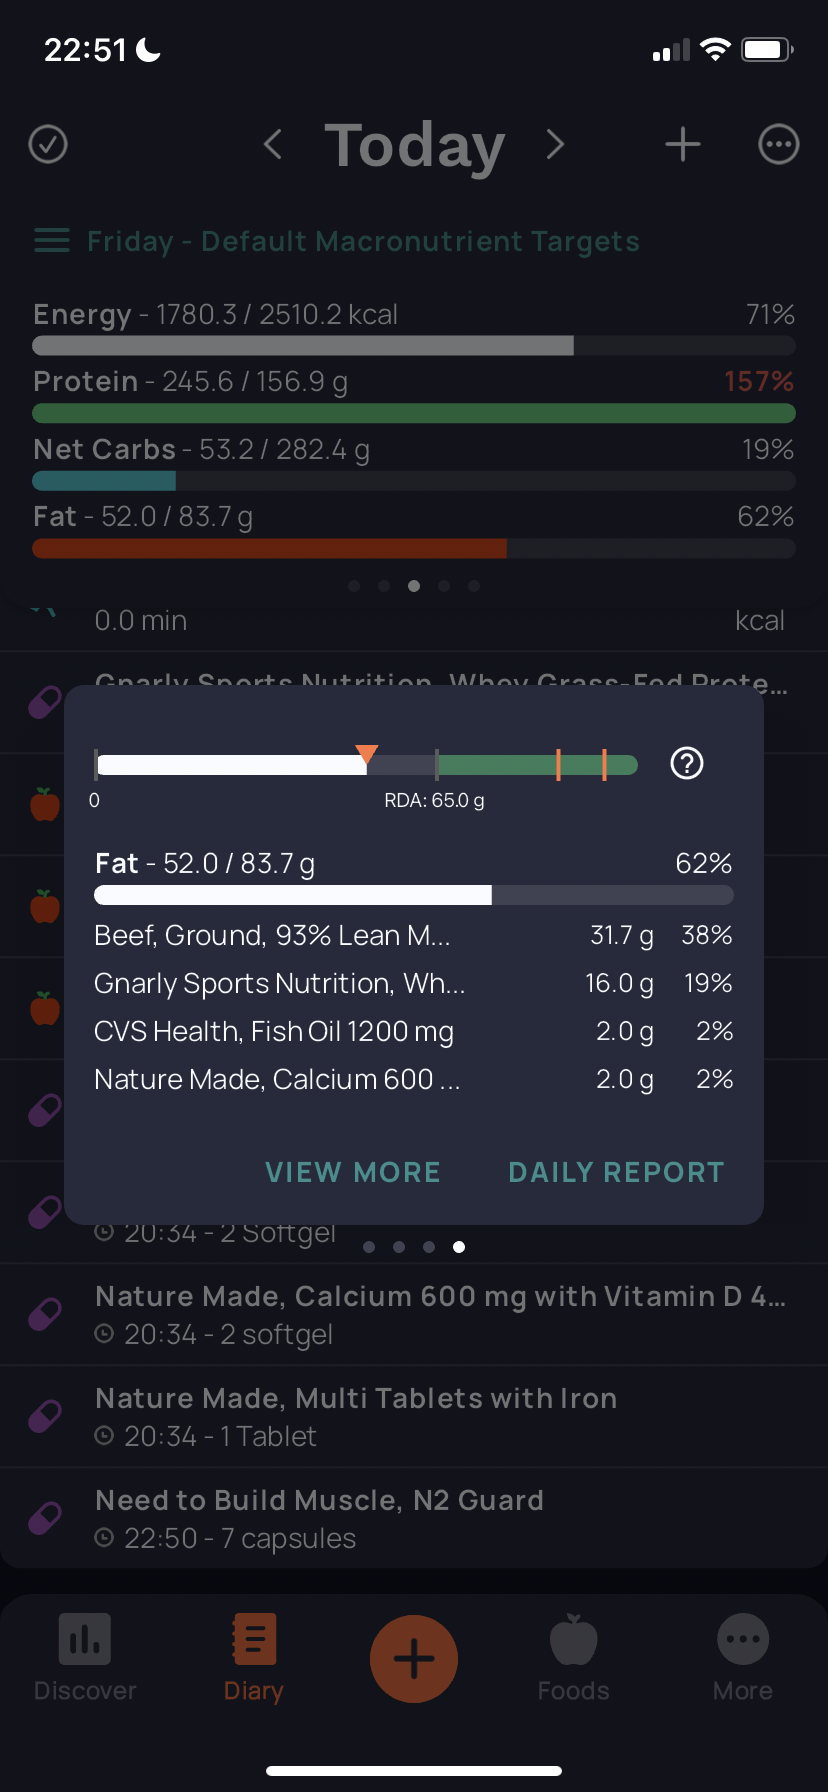Go to the previous day arrow
The image size is (828, 1792).
272,144
